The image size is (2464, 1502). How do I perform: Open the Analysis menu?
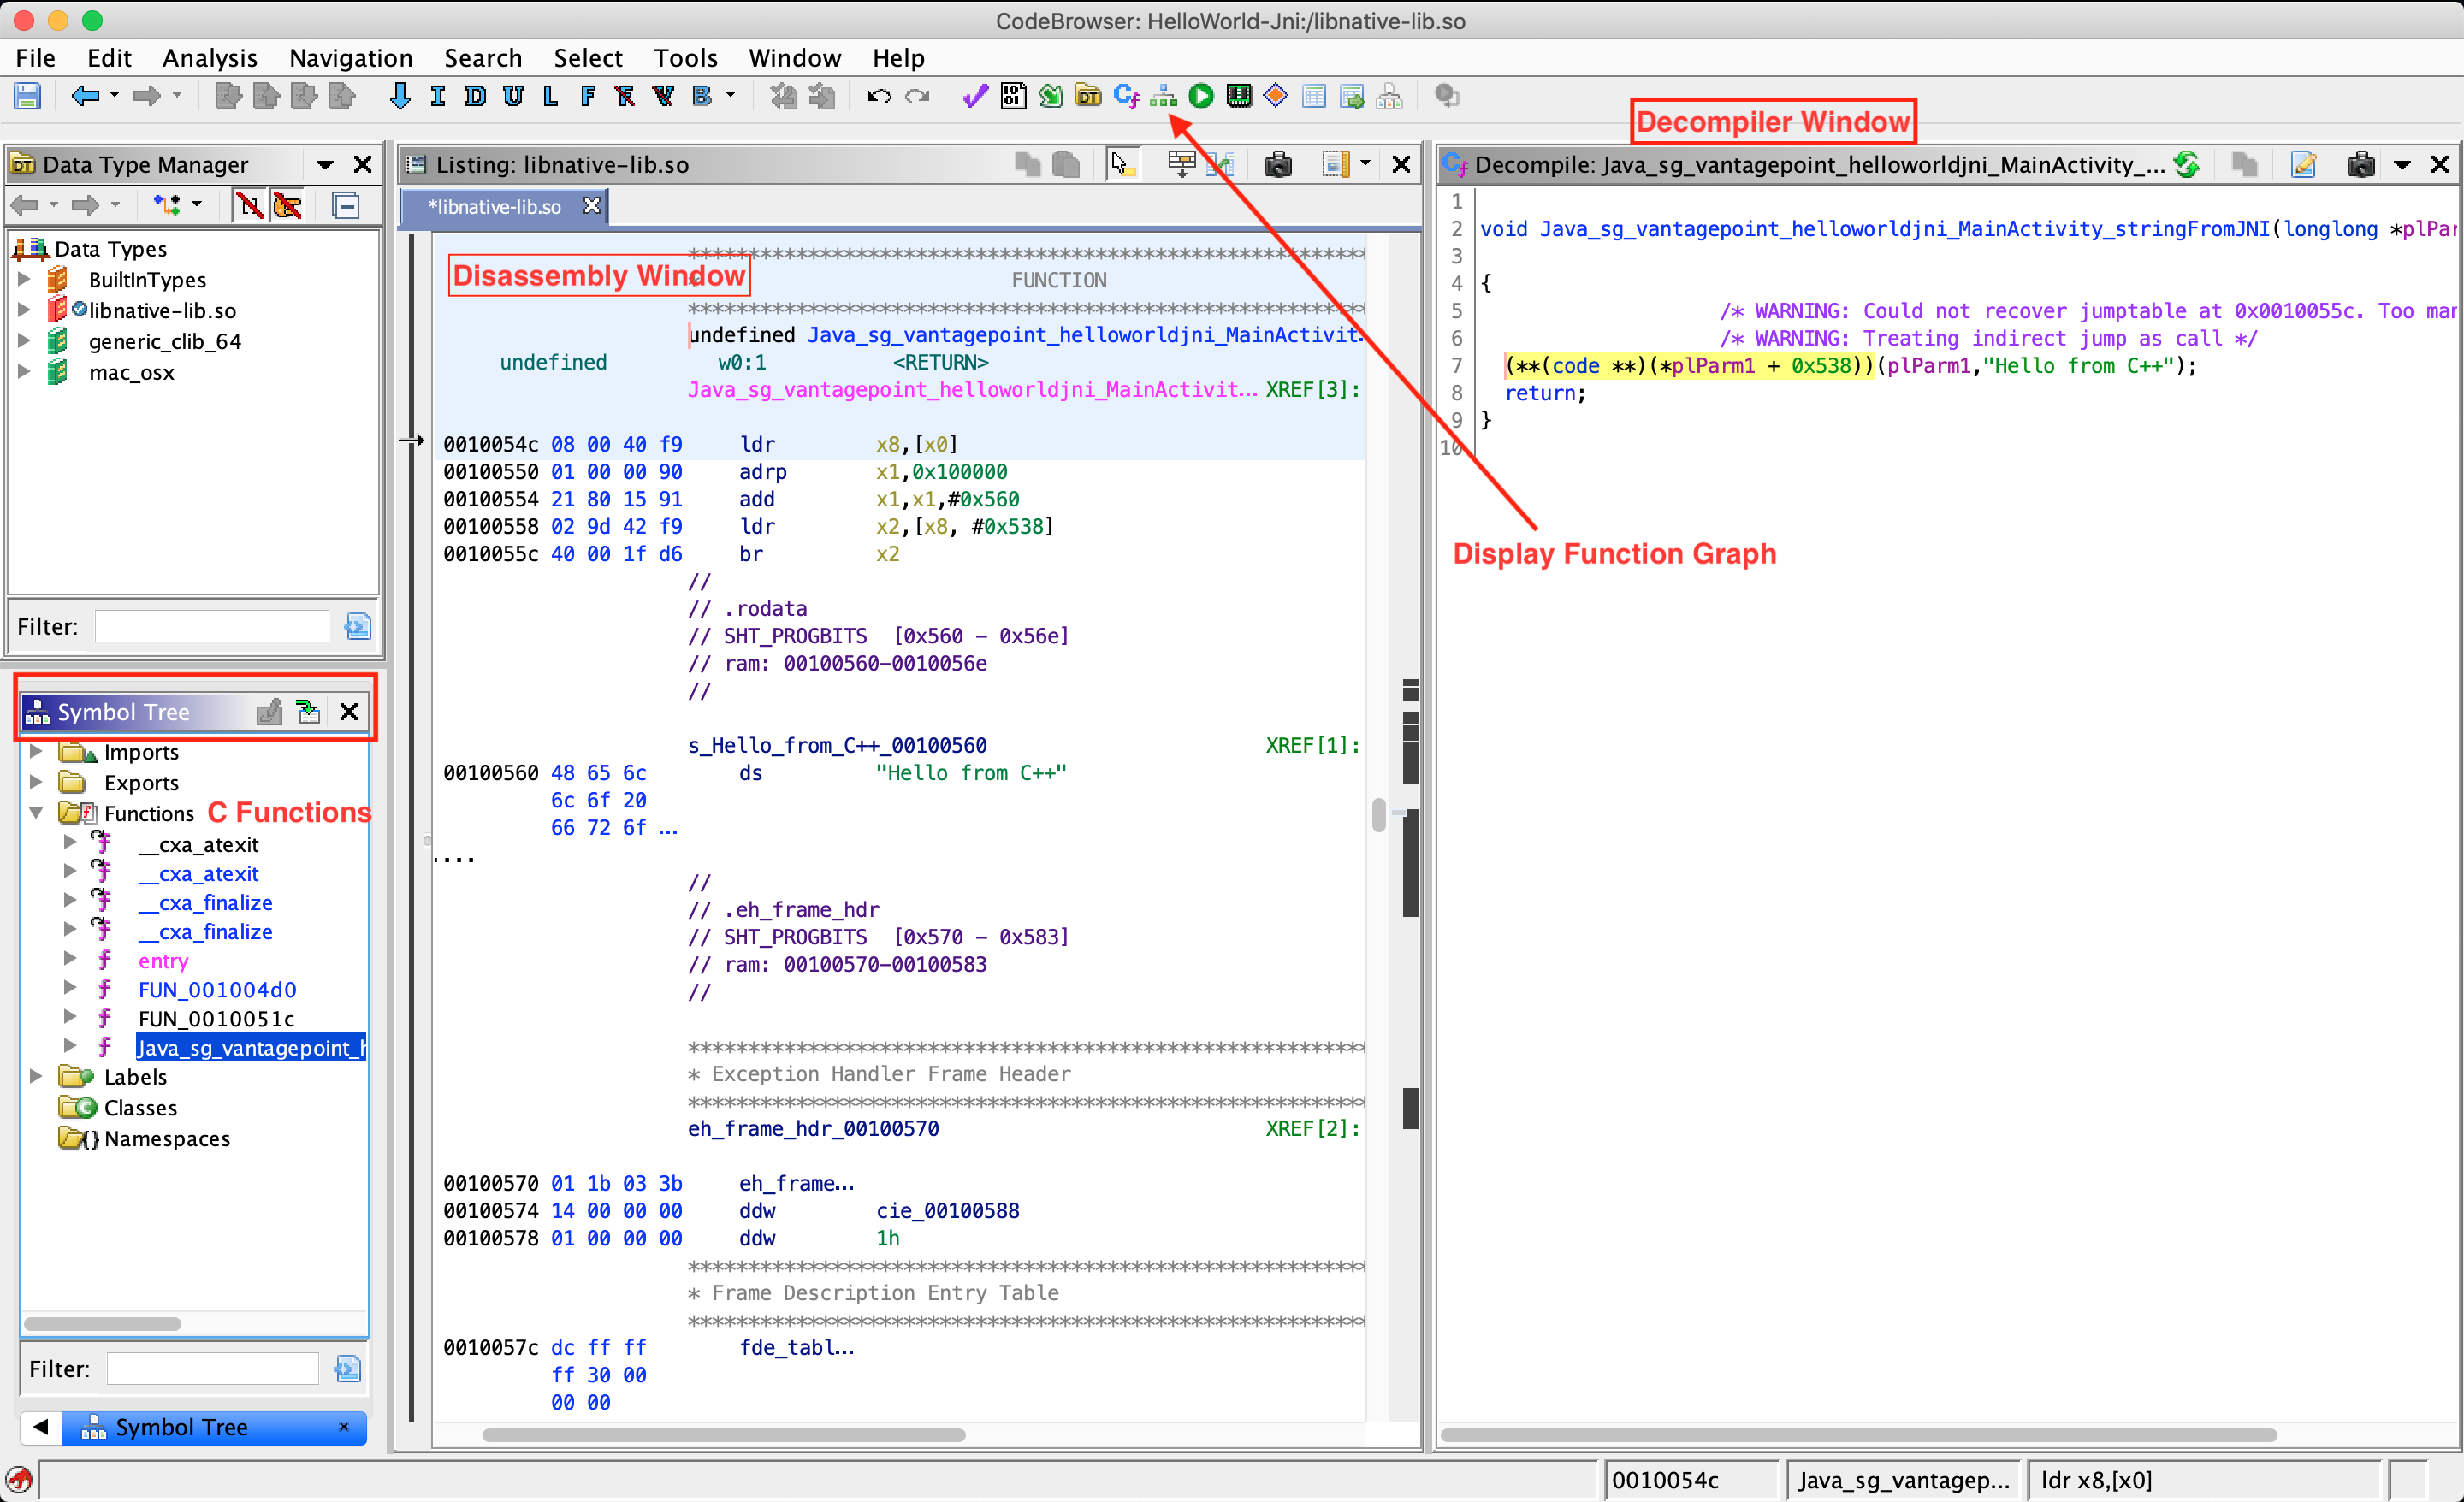210,58
